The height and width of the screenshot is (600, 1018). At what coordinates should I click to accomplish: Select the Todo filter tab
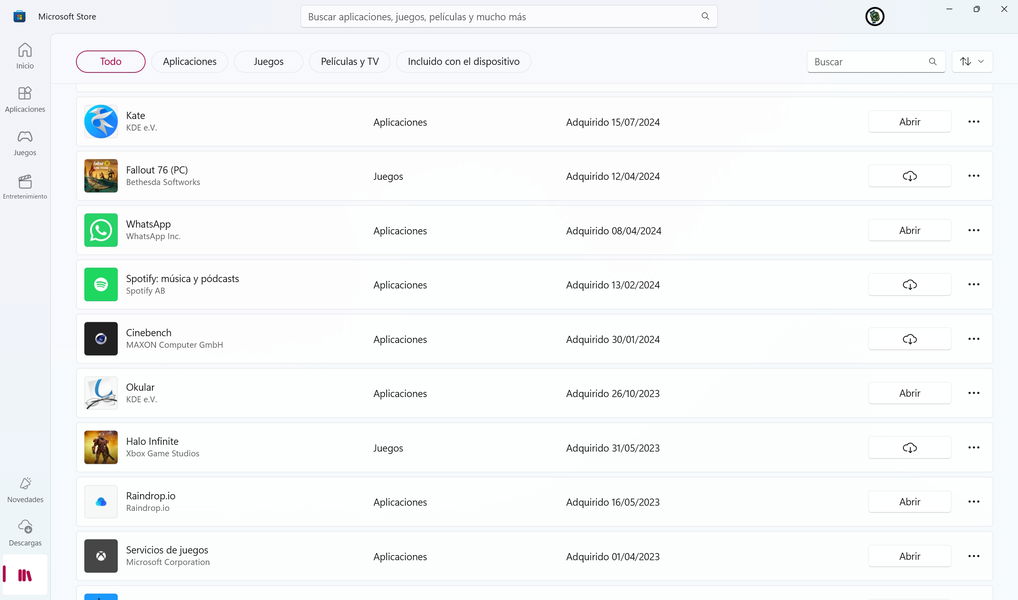coord(110,62)
